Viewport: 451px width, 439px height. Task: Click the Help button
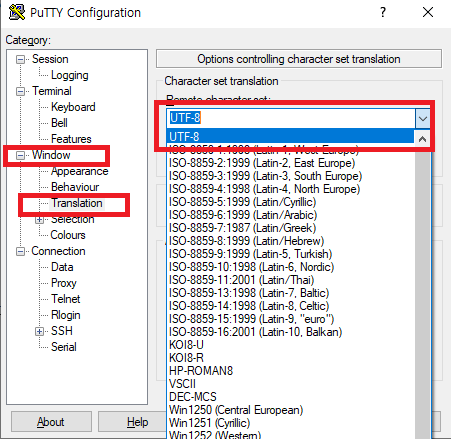click(x=132, y=422)
